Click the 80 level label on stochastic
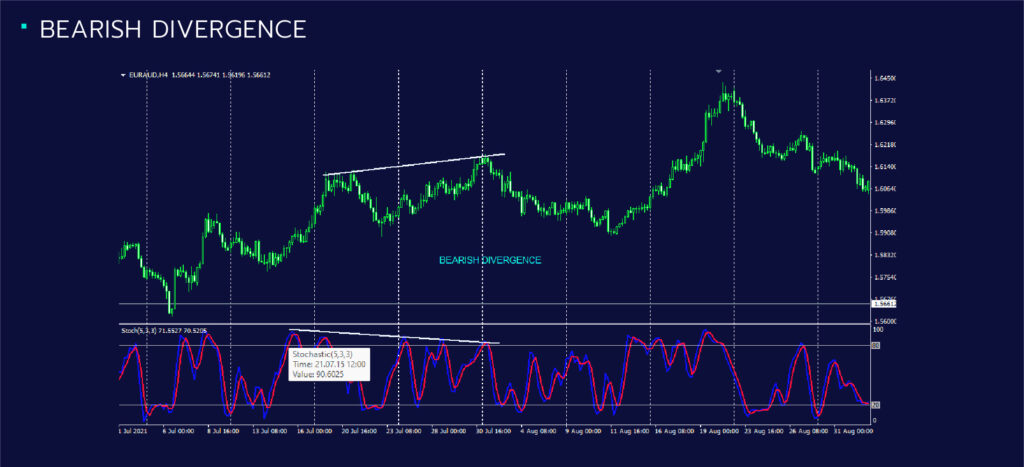 point(877,347)
